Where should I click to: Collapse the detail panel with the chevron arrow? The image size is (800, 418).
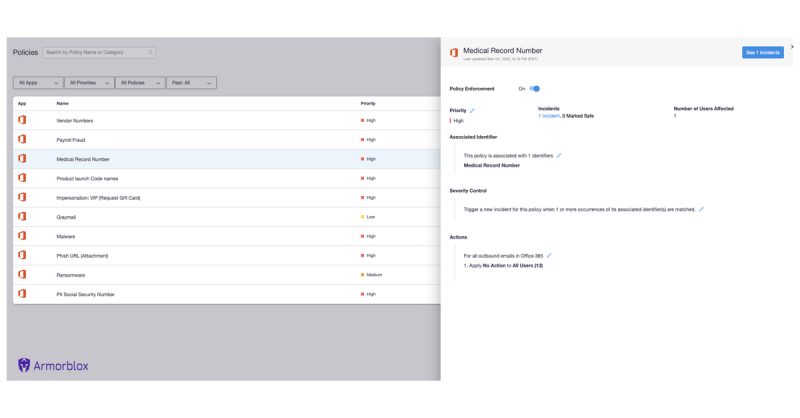tap(792, 47)
